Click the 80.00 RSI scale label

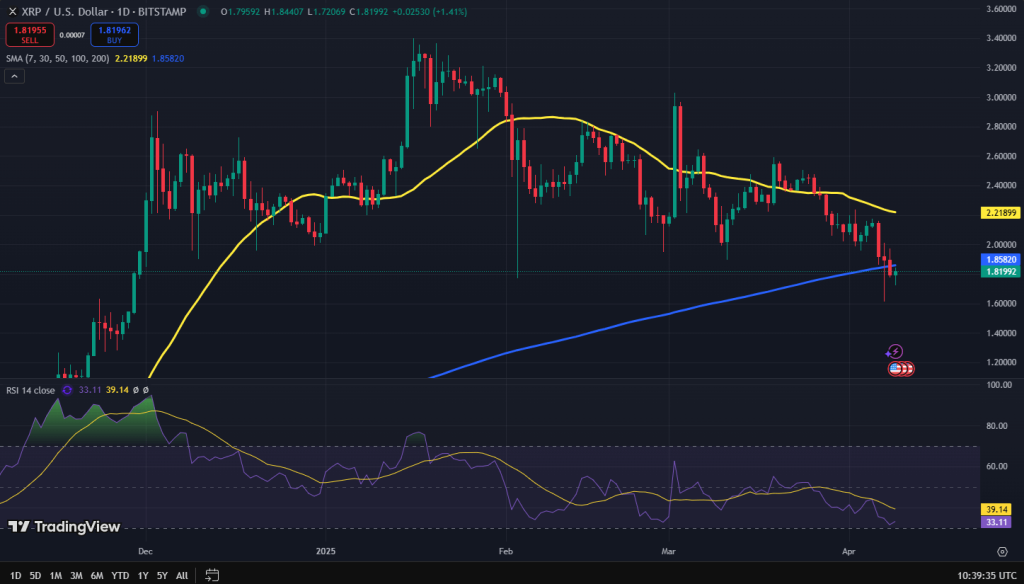point(997,426)
